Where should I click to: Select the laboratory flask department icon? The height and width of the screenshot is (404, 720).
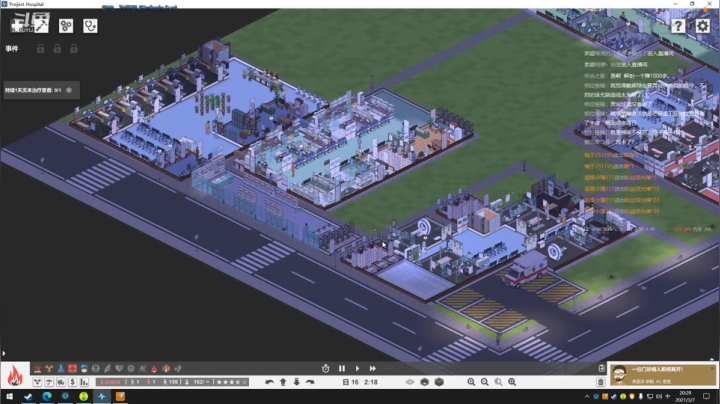click(x=61, y=368)
